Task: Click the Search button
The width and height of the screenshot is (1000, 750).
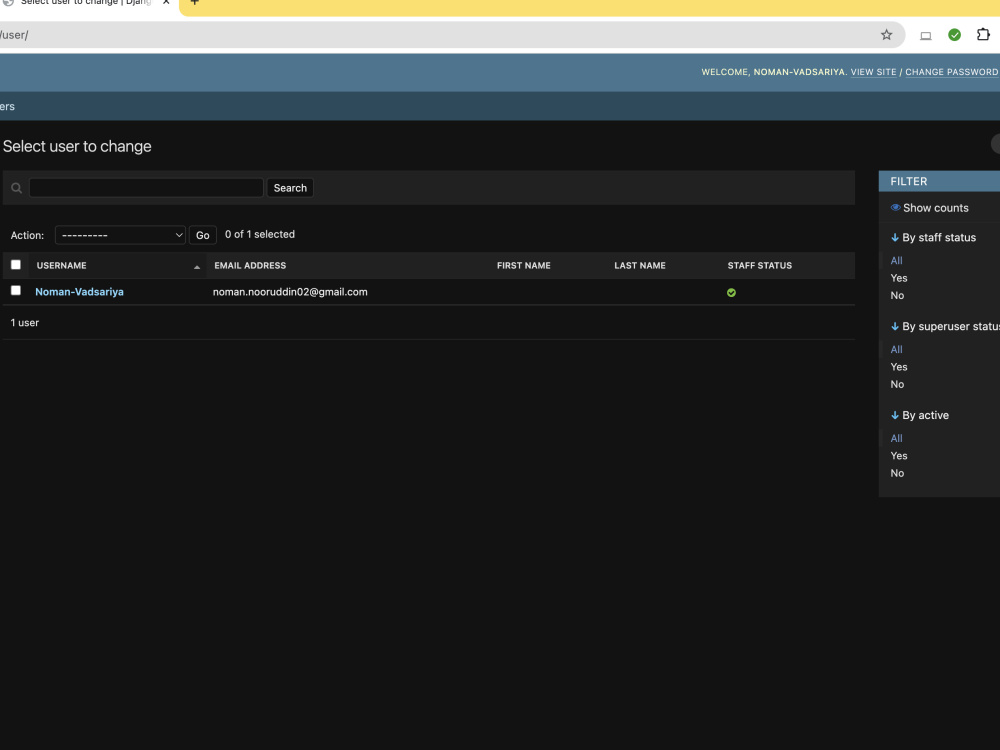Action: pos(290,188)
